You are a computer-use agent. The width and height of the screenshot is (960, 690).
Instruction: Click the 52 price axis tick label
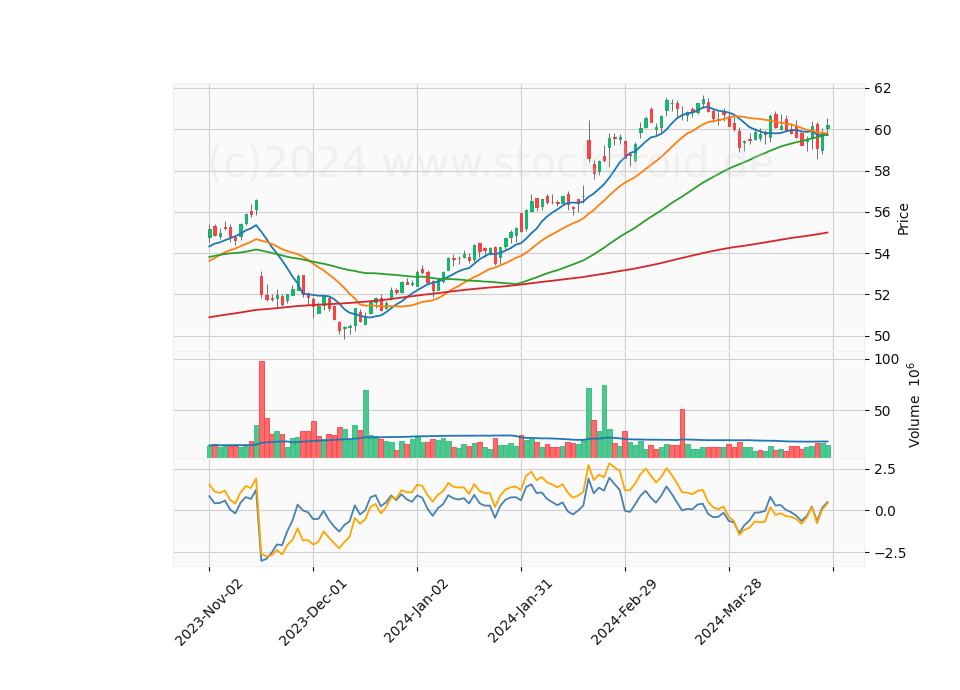pos(882,295)
